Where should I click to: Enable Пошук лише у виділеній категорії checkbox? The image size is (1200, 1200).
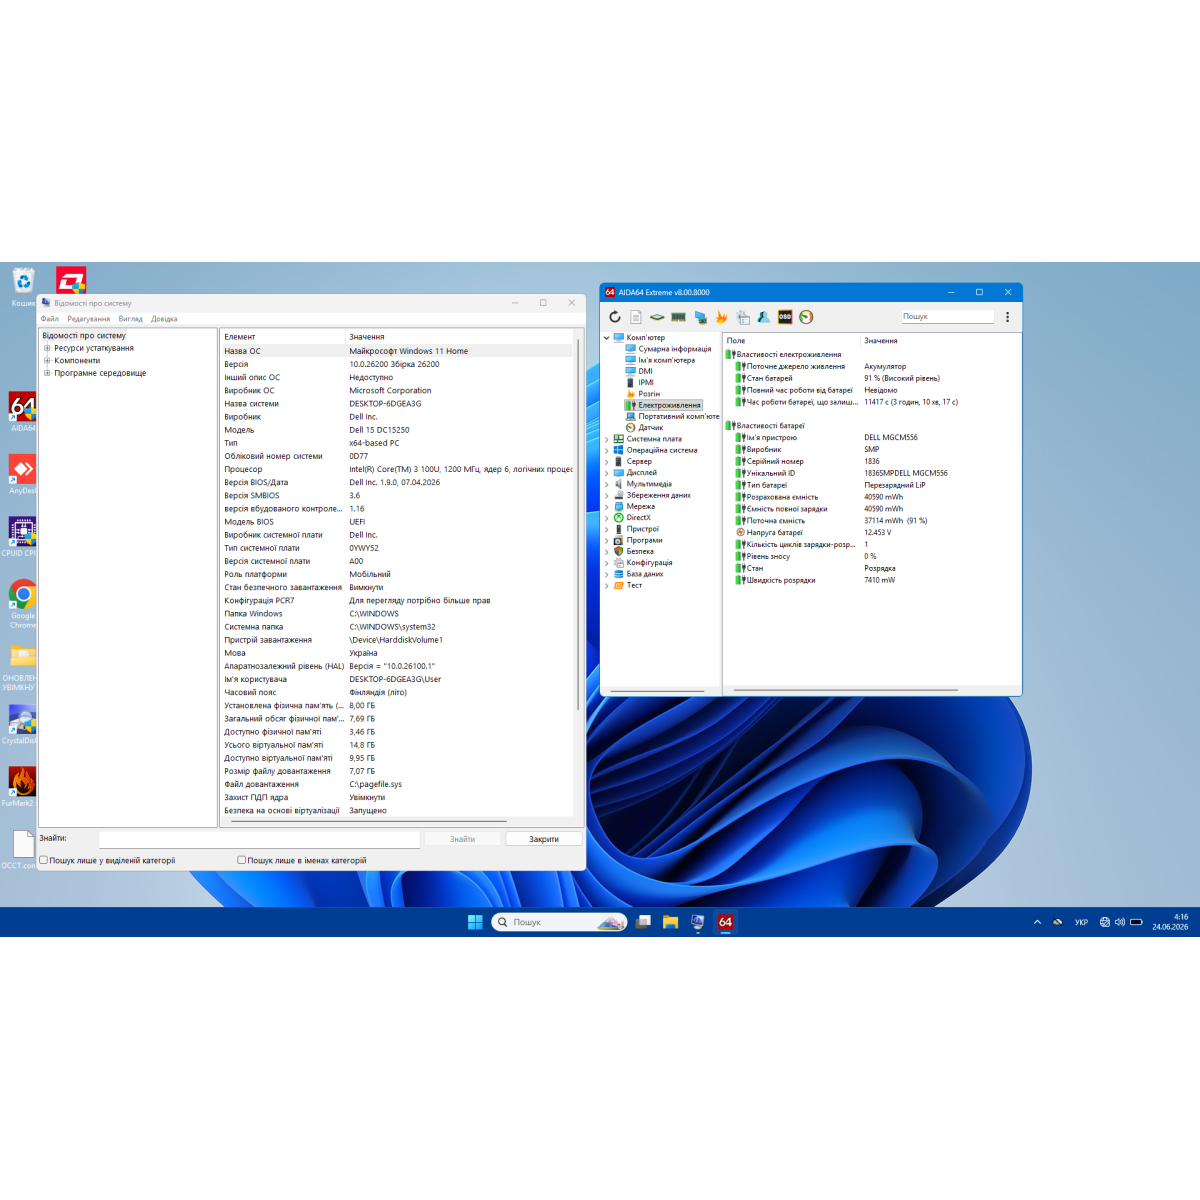(44, 860)
